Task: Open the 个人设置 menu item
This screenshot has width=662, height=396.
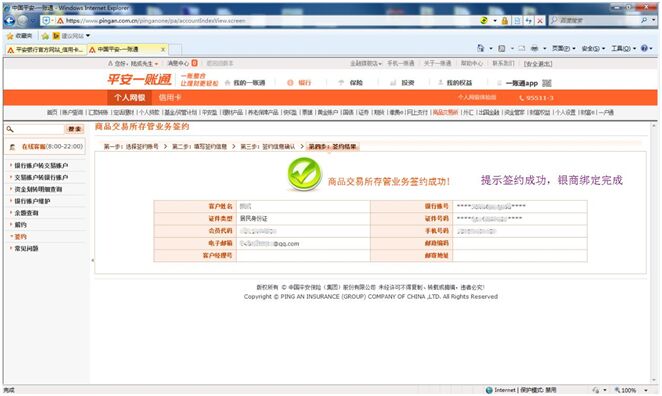Action: (x=565, y=112)
